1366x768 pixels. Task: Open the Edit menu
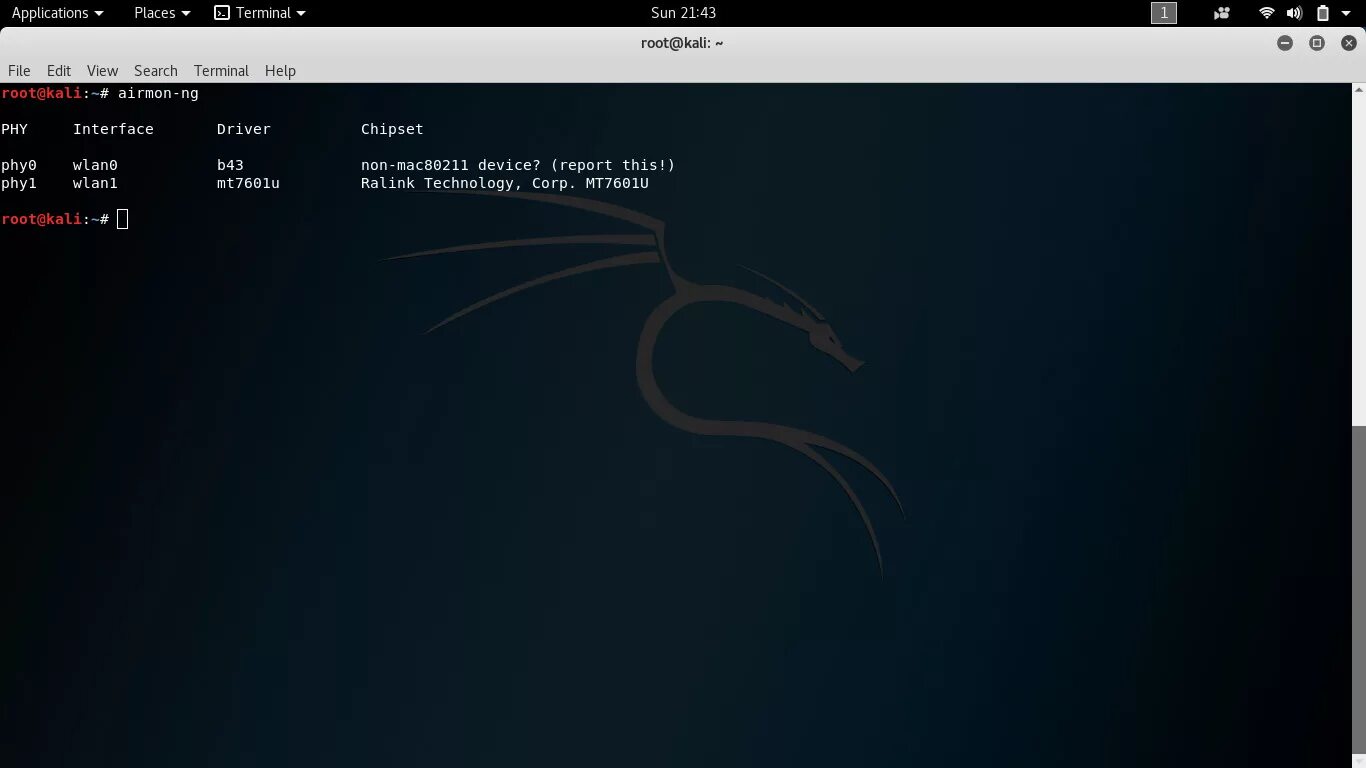pos(59,71)
